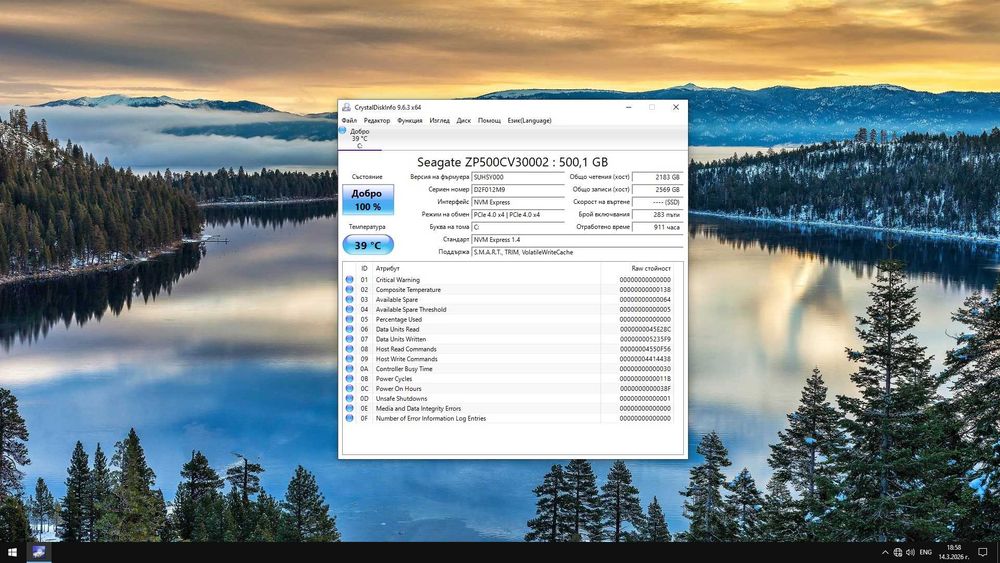
Task: Open the Windows Start menu
Action: [x=12, y=552]
